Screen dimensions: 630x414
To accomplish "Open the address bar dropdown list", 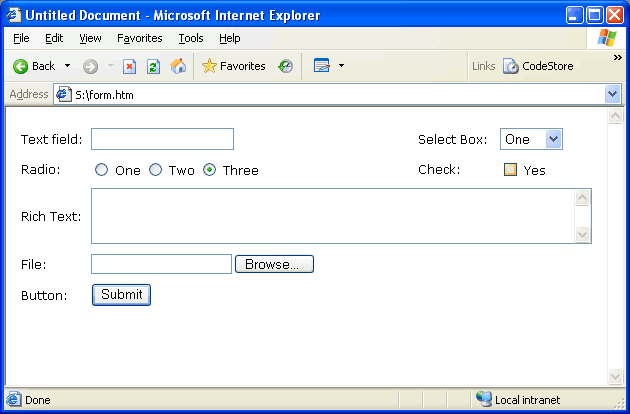I will [x=613, y=94].
